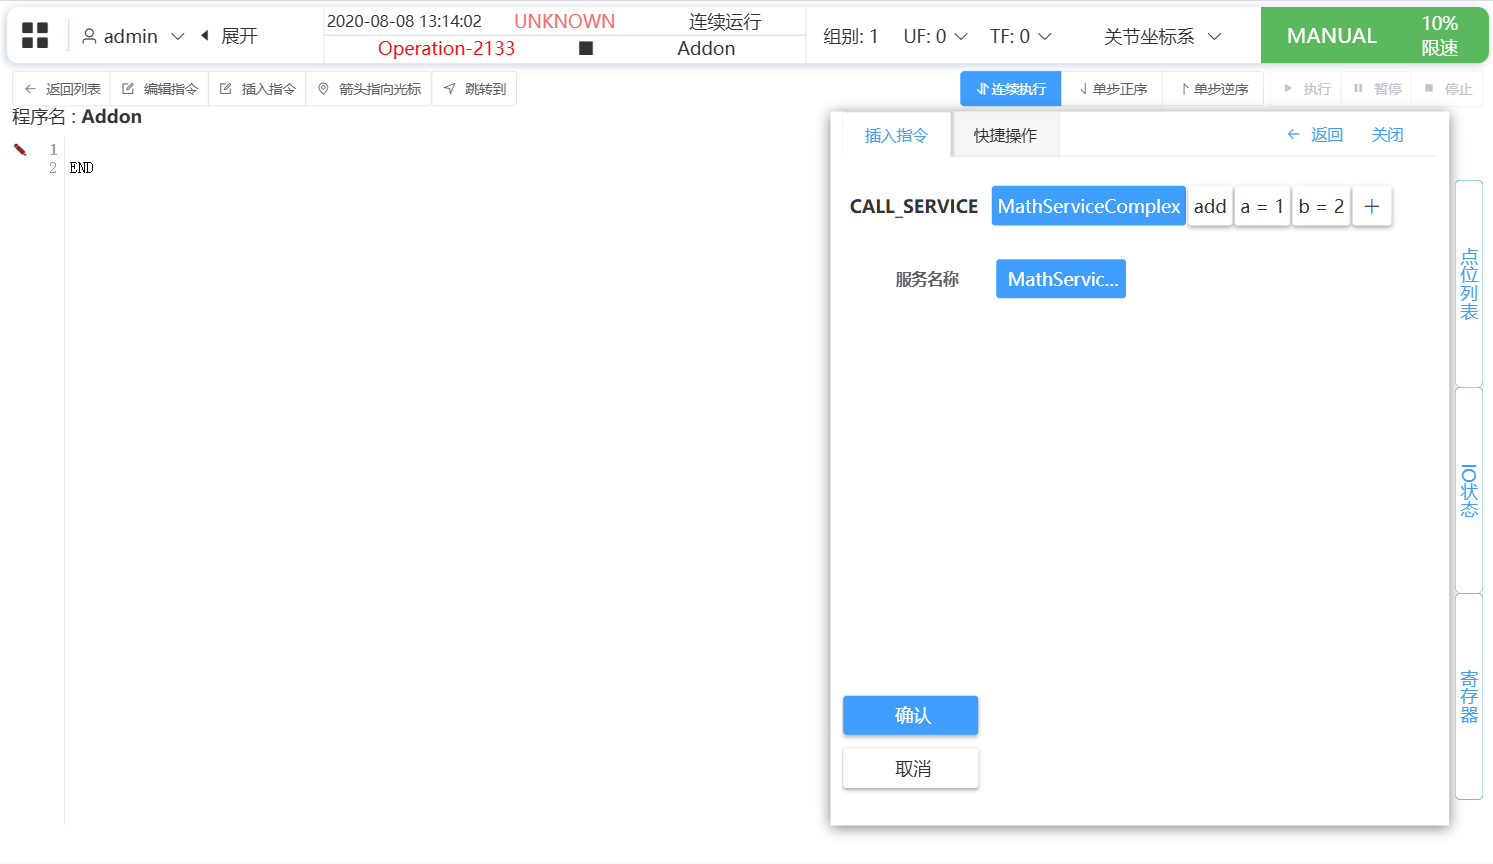Image resolution: width=1493 pixels, height=864 pixels.
Task: Select single-step forward mode
Action: (1113, 89)
